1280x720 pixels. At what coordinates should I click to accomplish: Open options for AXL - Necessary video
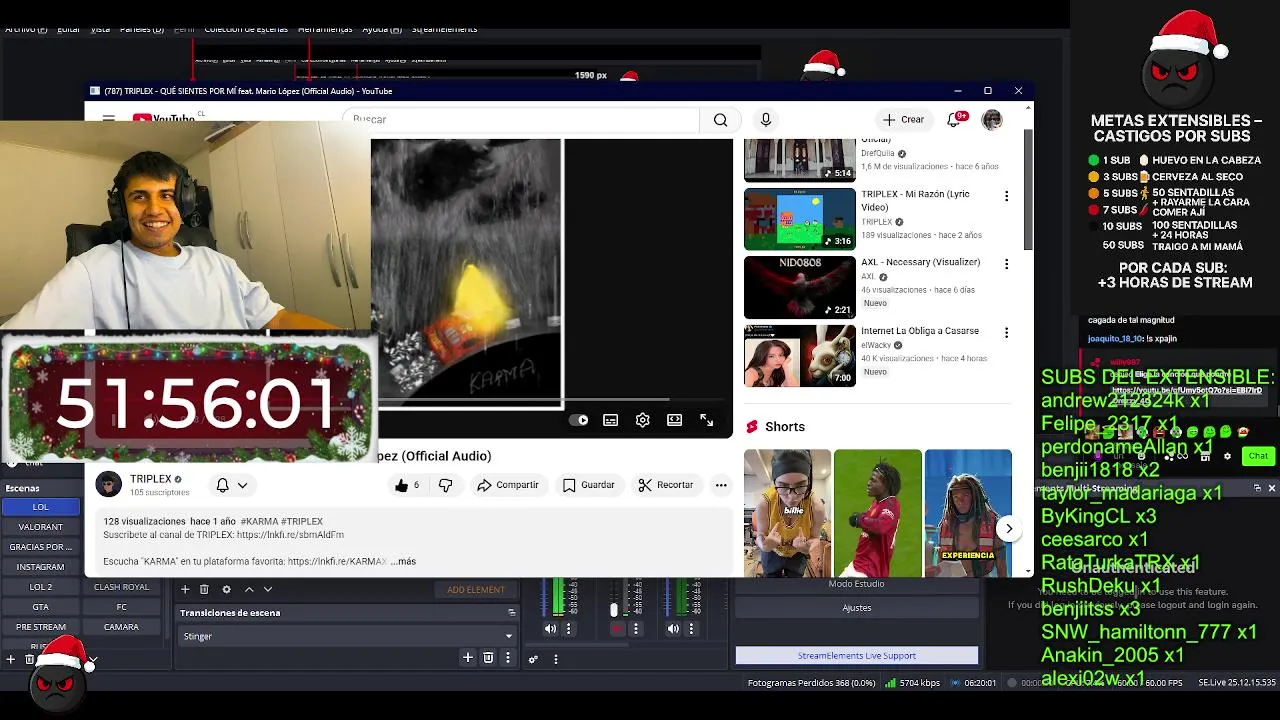coord(1006,264)
